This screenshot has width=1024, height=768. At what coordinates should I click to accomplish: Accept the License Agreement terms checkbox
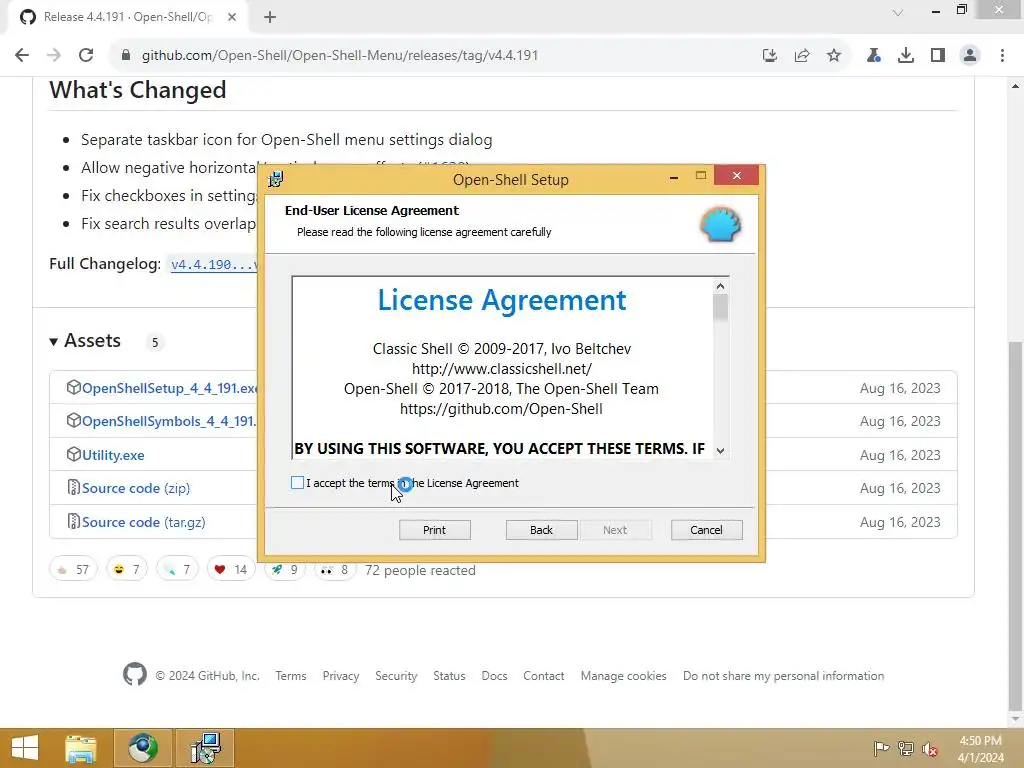[x=297, y=483]
